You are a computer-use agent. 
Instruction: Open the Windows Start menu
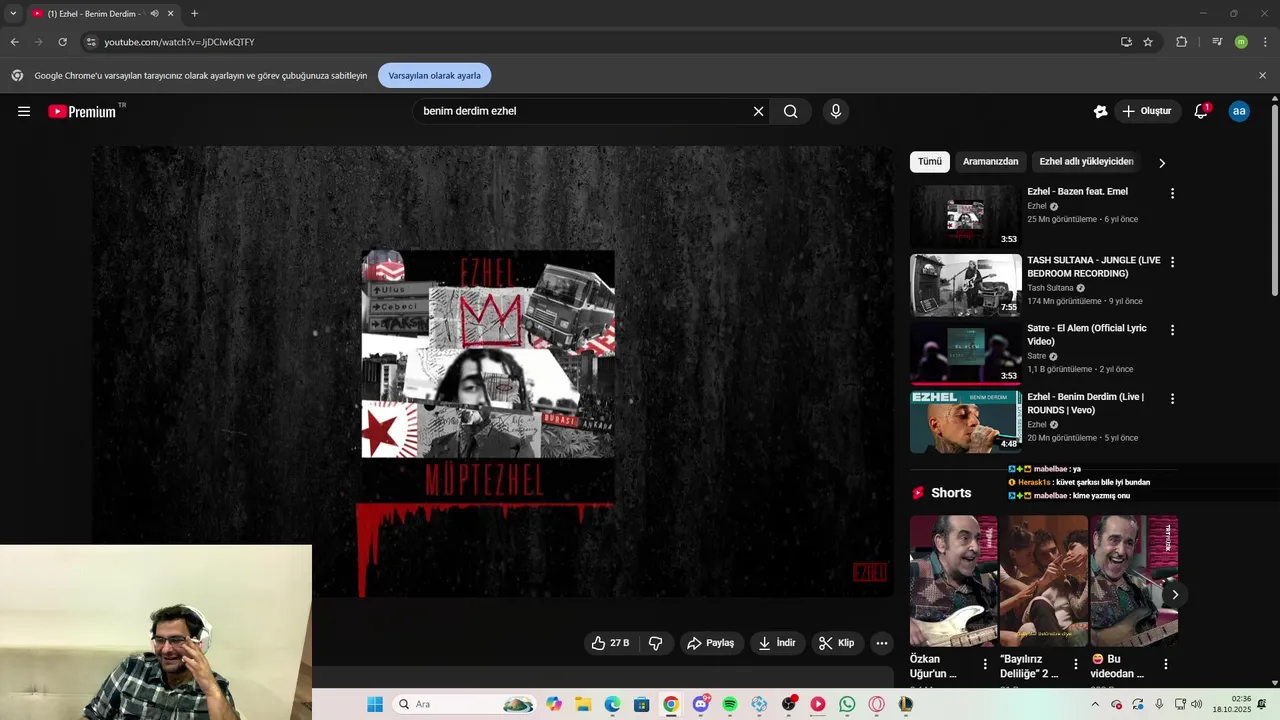(x=375, y=704)
